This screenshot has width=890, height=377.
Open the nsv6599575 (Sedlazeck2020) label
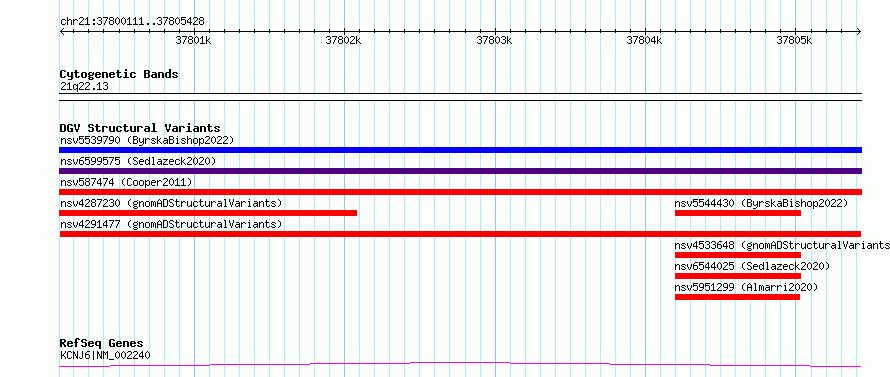(138, 161)
